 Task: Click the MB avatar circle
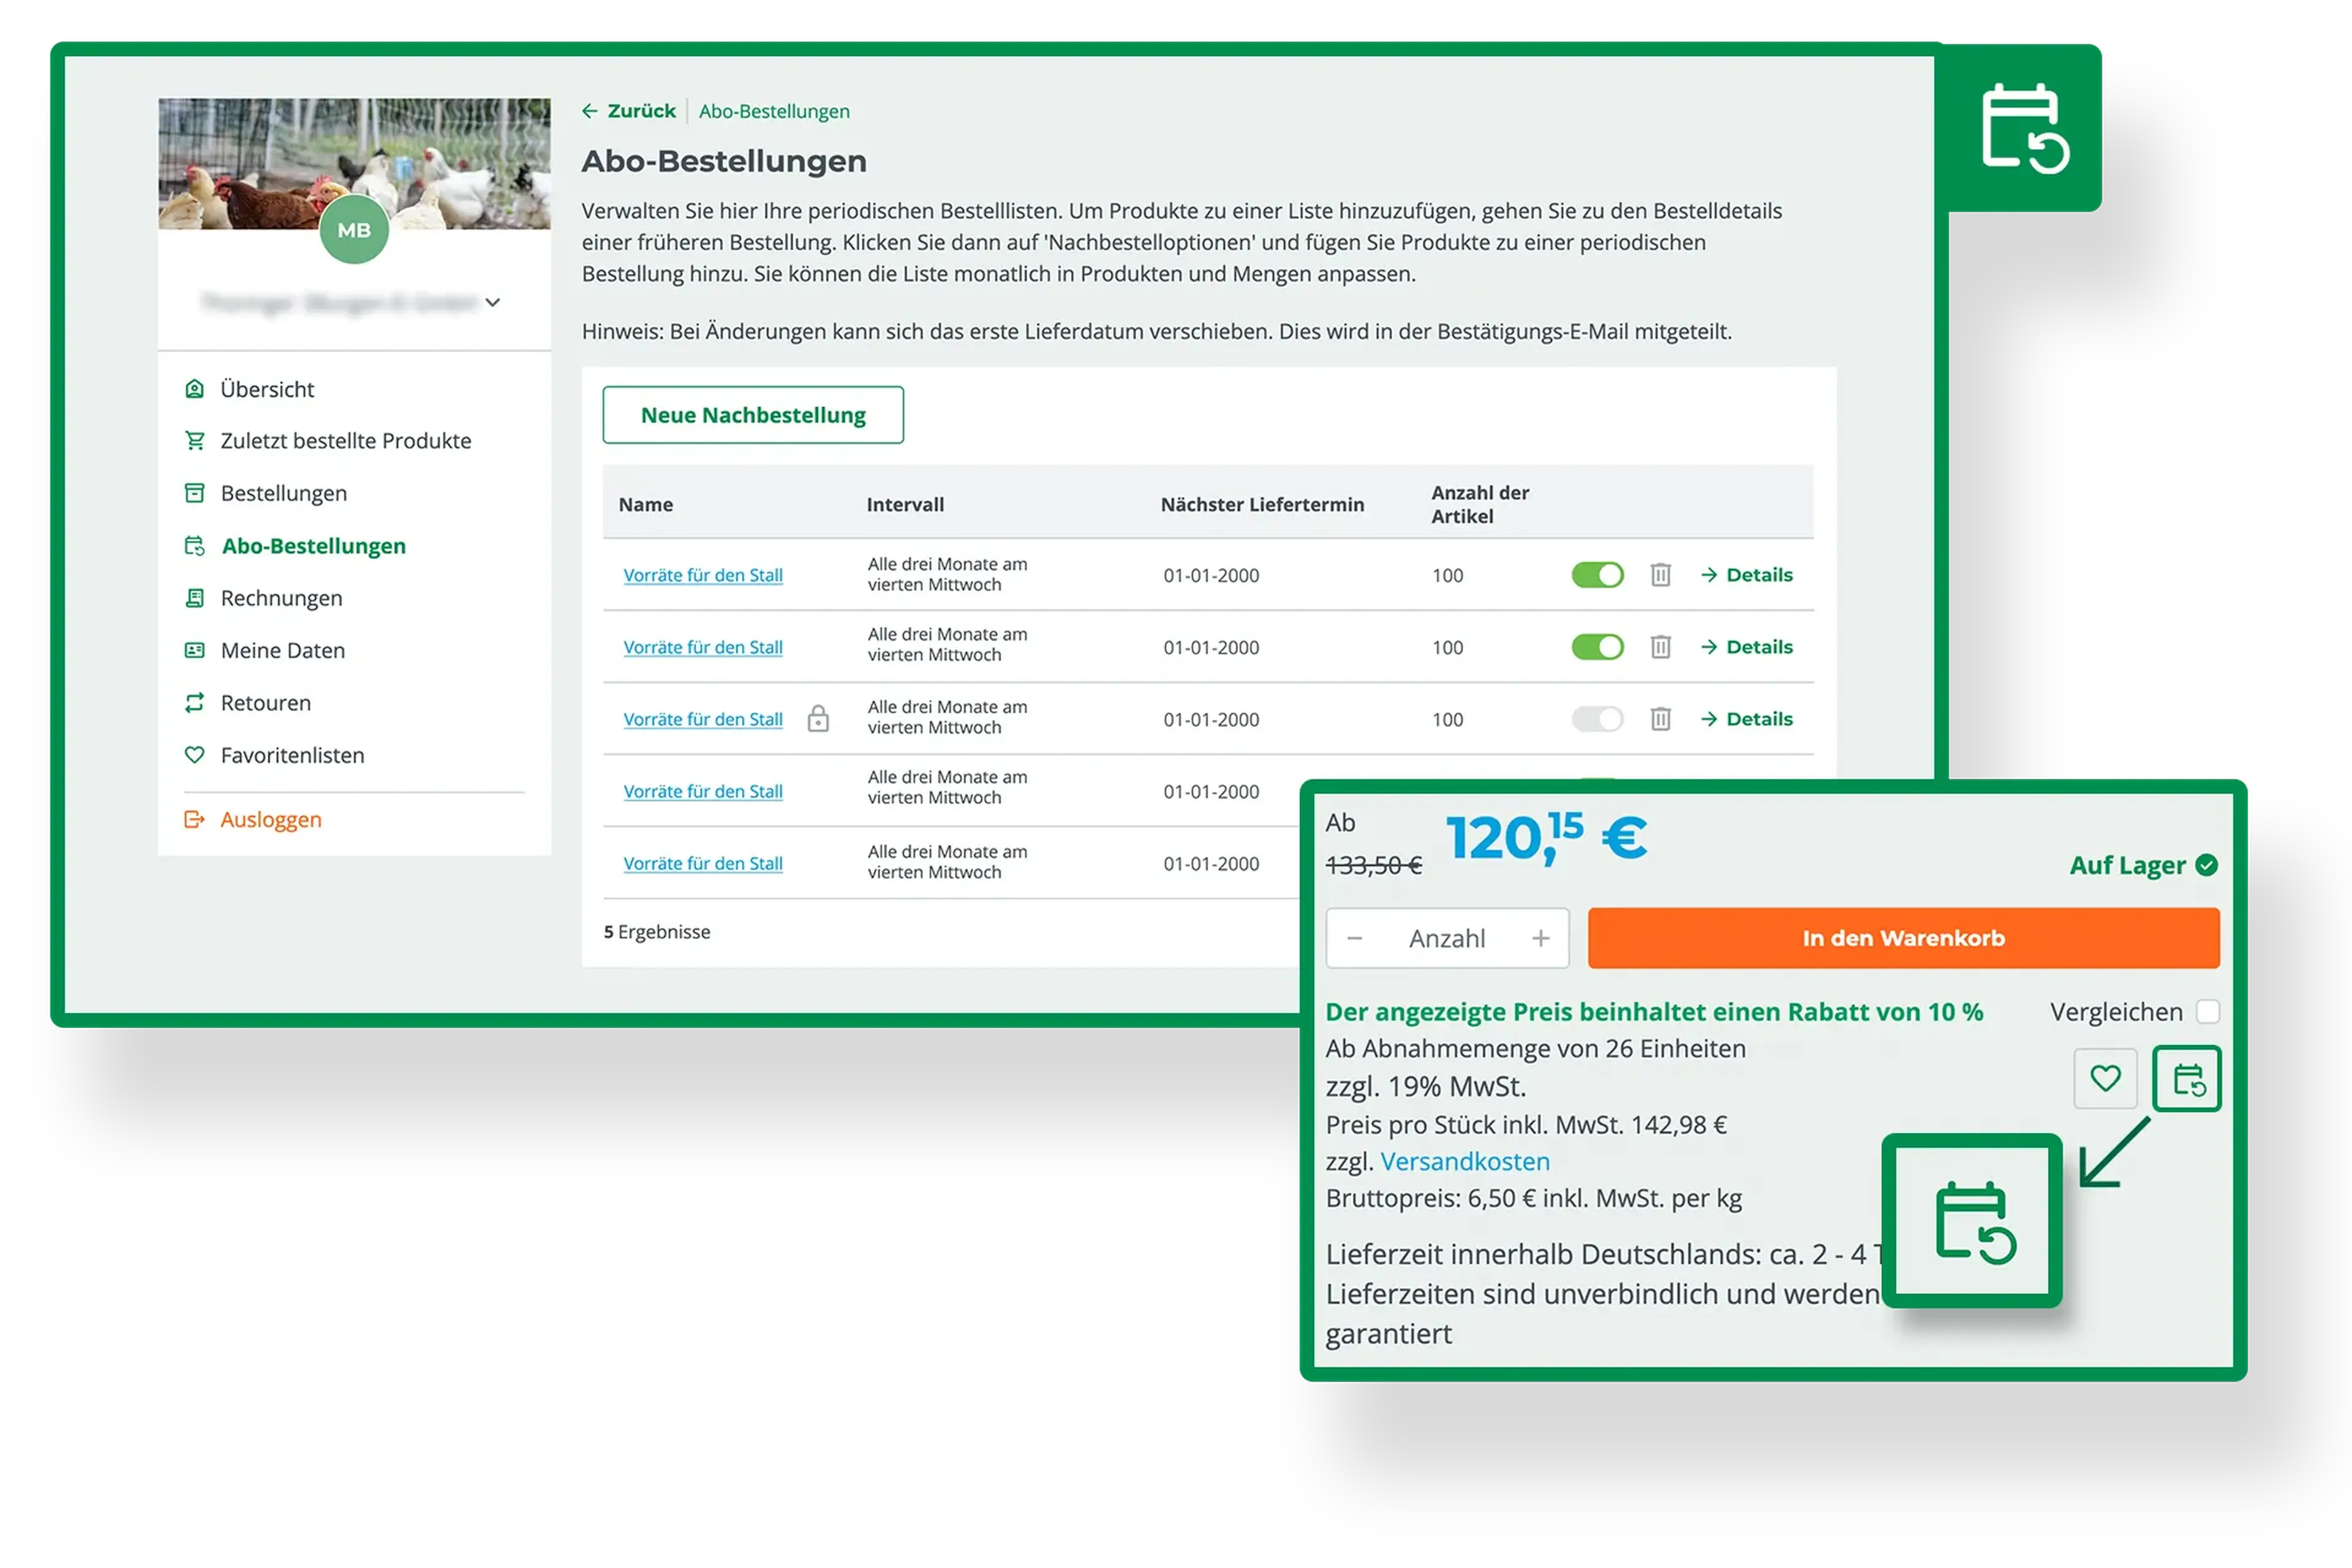pos(354,230)
